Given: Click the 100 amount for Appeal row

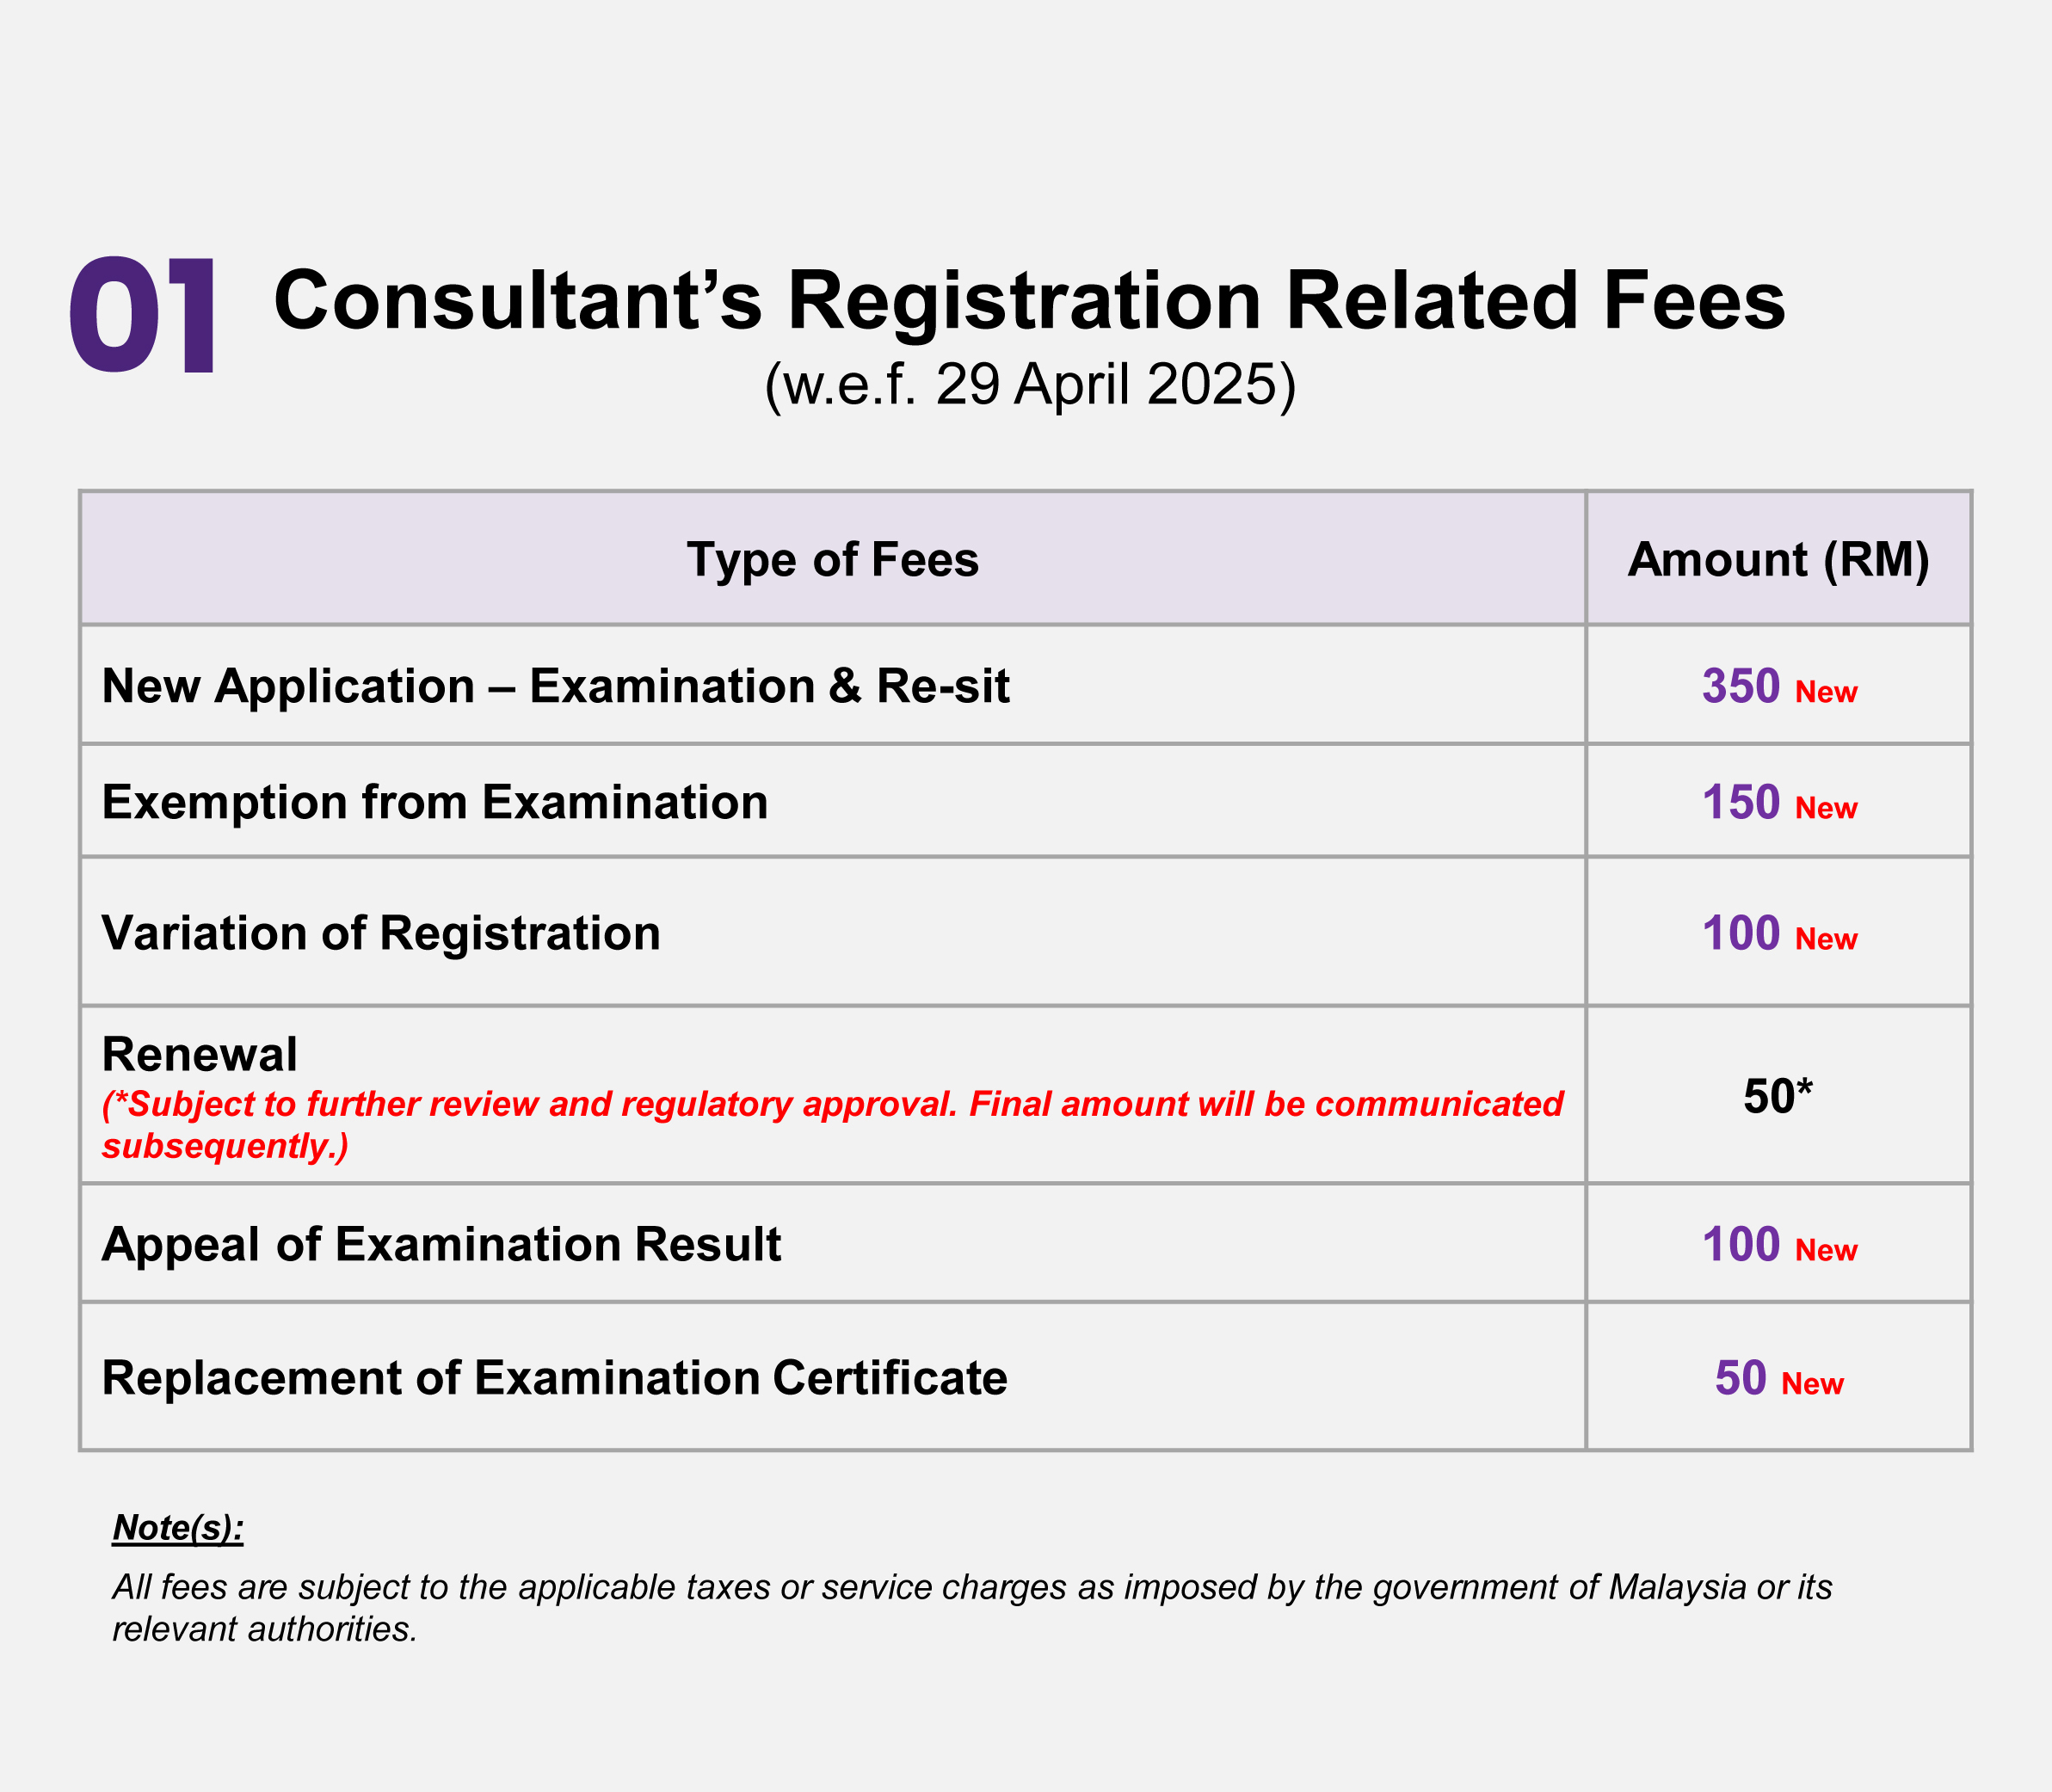Looking at the screenshot, I should (1741, 1244).
